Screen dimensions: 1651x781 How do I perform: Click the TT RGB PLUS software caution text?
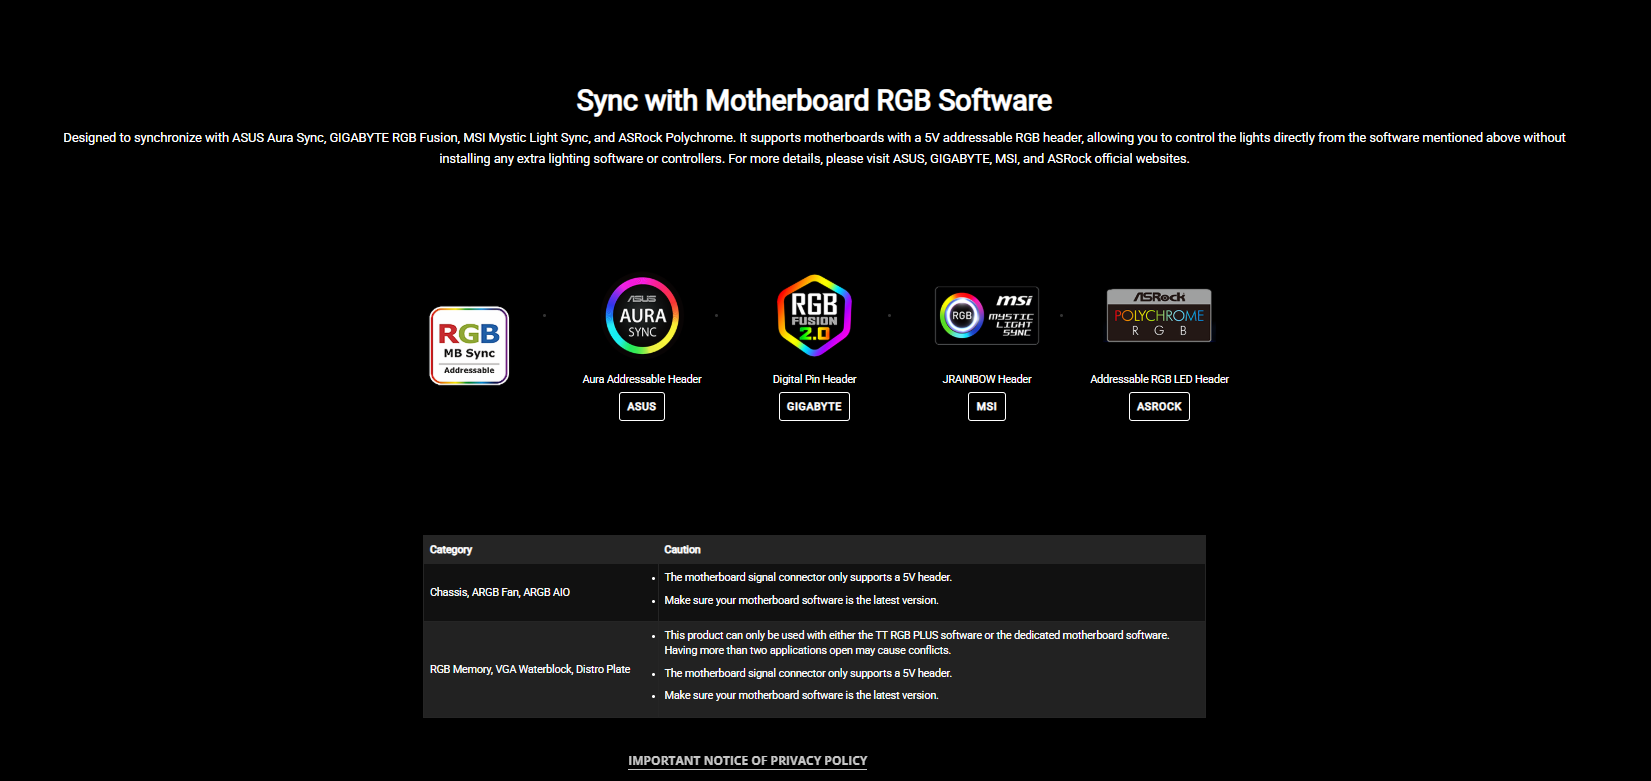point(916,642)
